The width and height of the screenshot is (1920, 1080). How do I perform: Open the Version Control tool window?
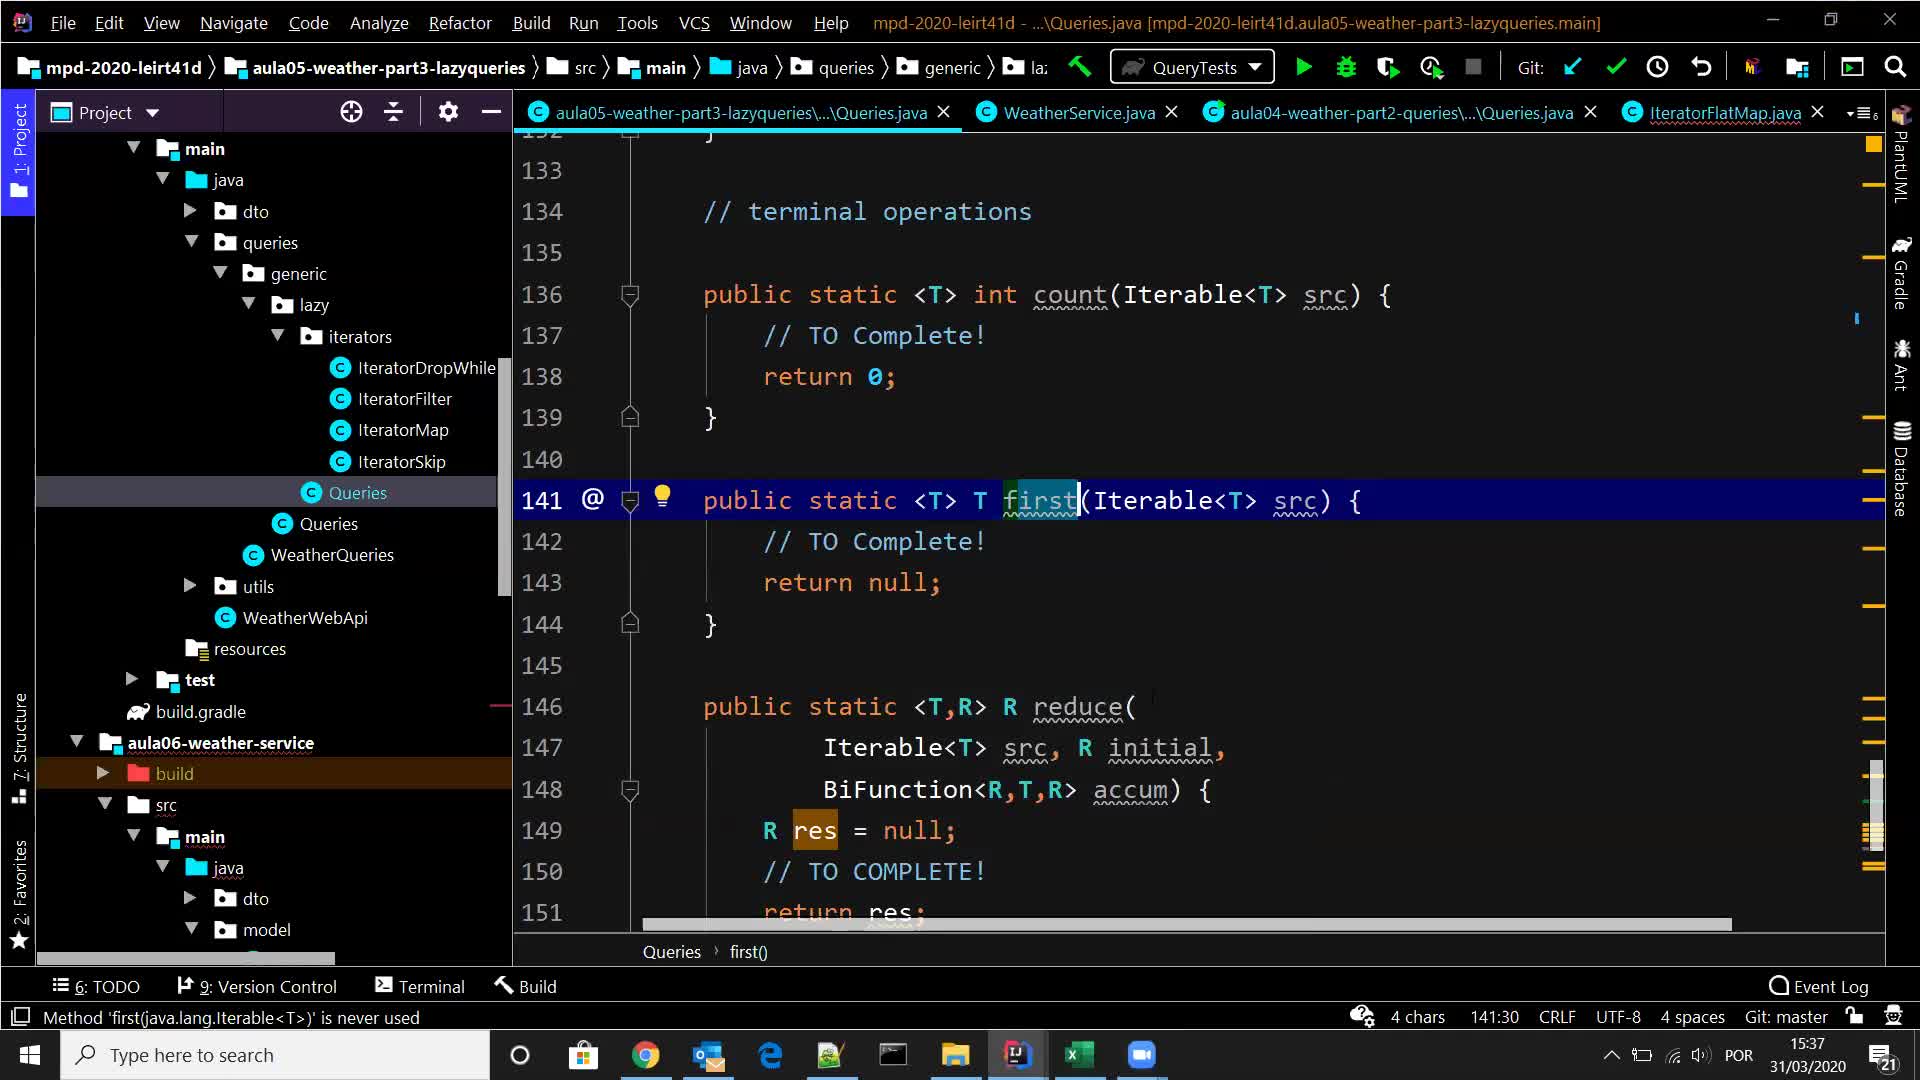tap(256, 986)
